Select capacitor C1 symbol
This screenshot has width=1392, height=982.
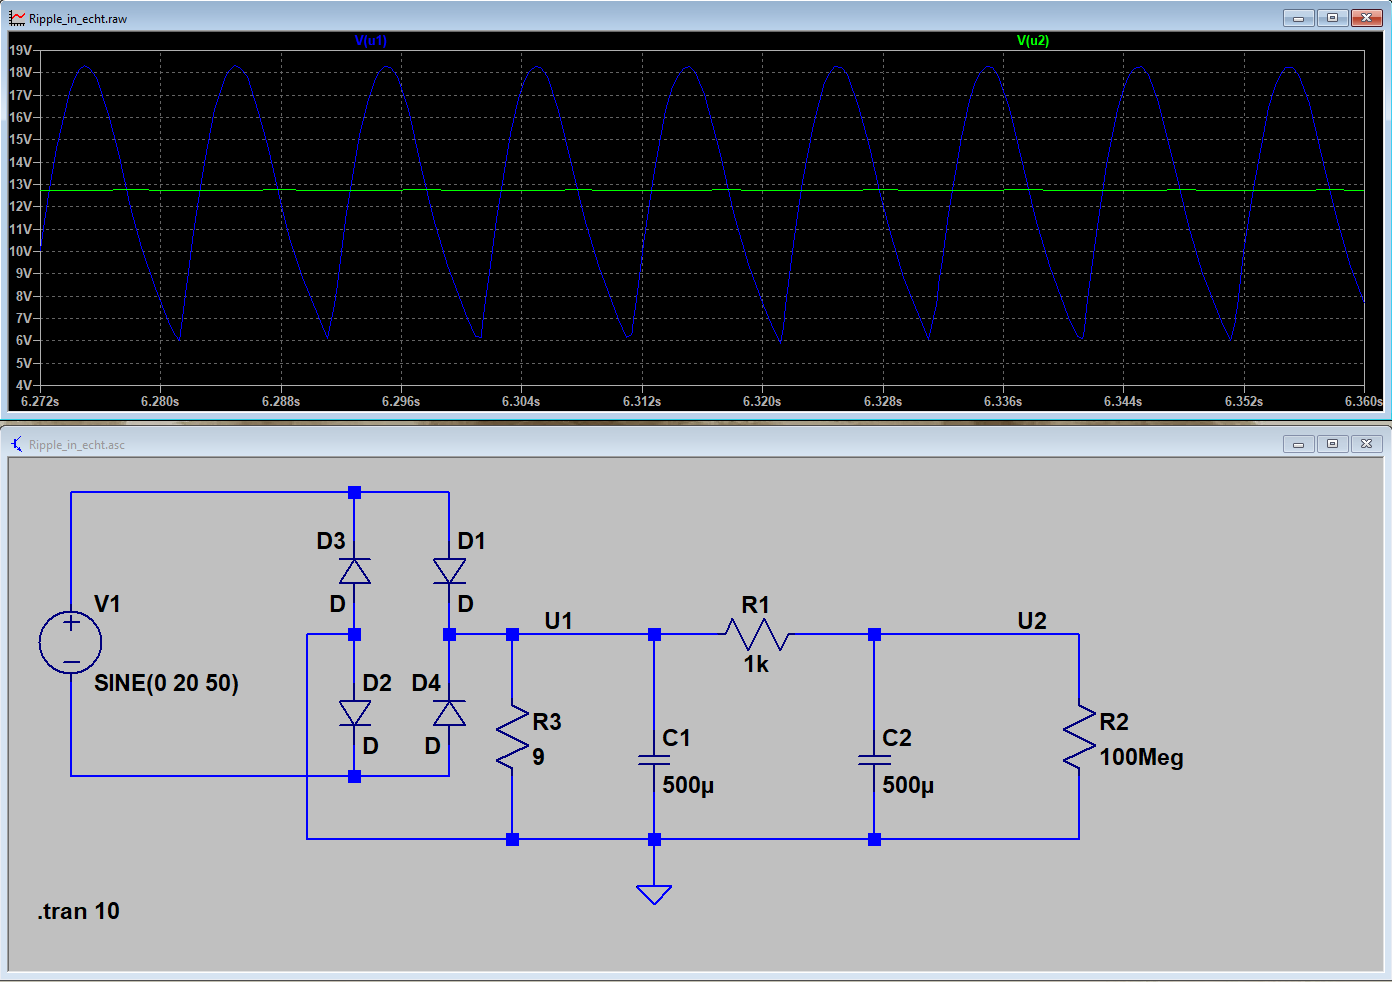pos(654,760)
